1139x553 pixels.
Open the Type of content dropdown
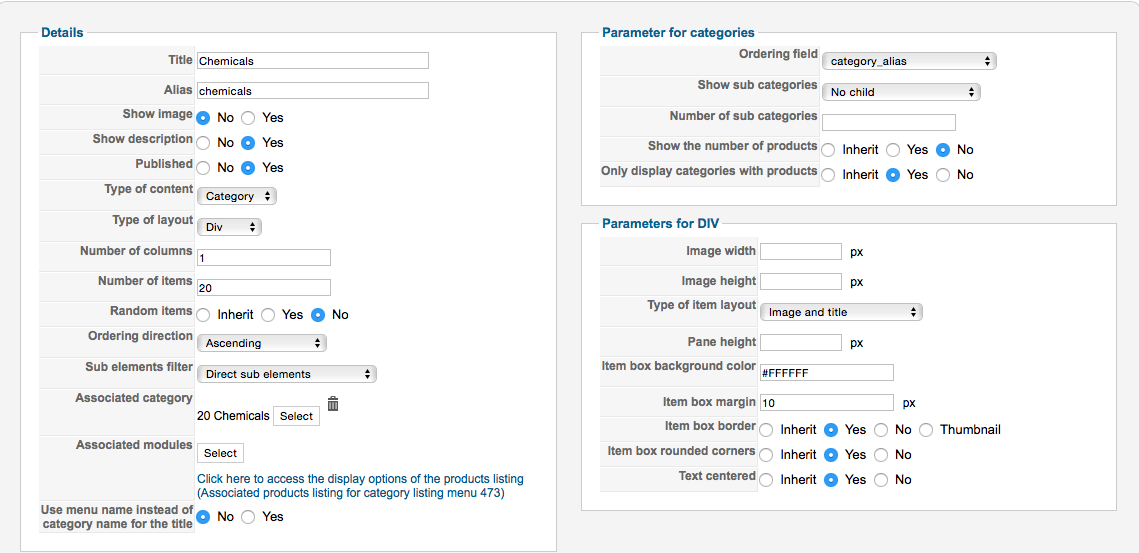pos(237,196)
